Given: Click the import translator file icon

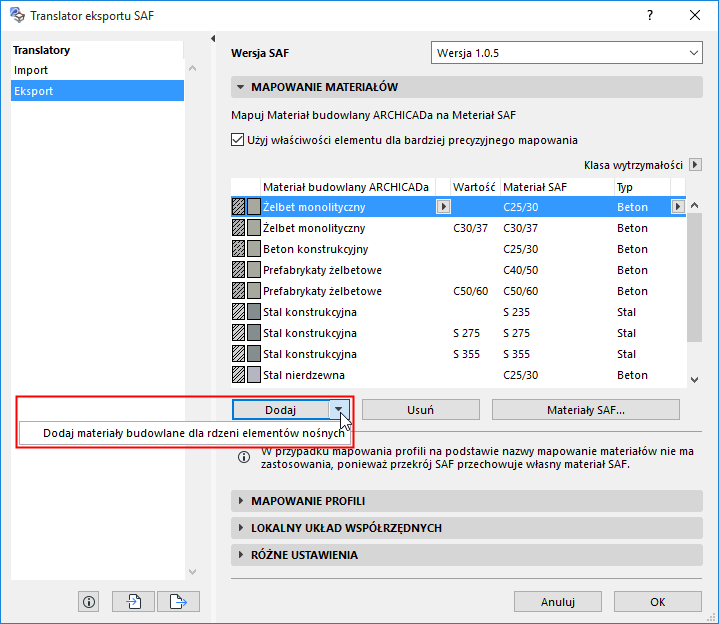Looking at the screenshot, I should point(133,602).
